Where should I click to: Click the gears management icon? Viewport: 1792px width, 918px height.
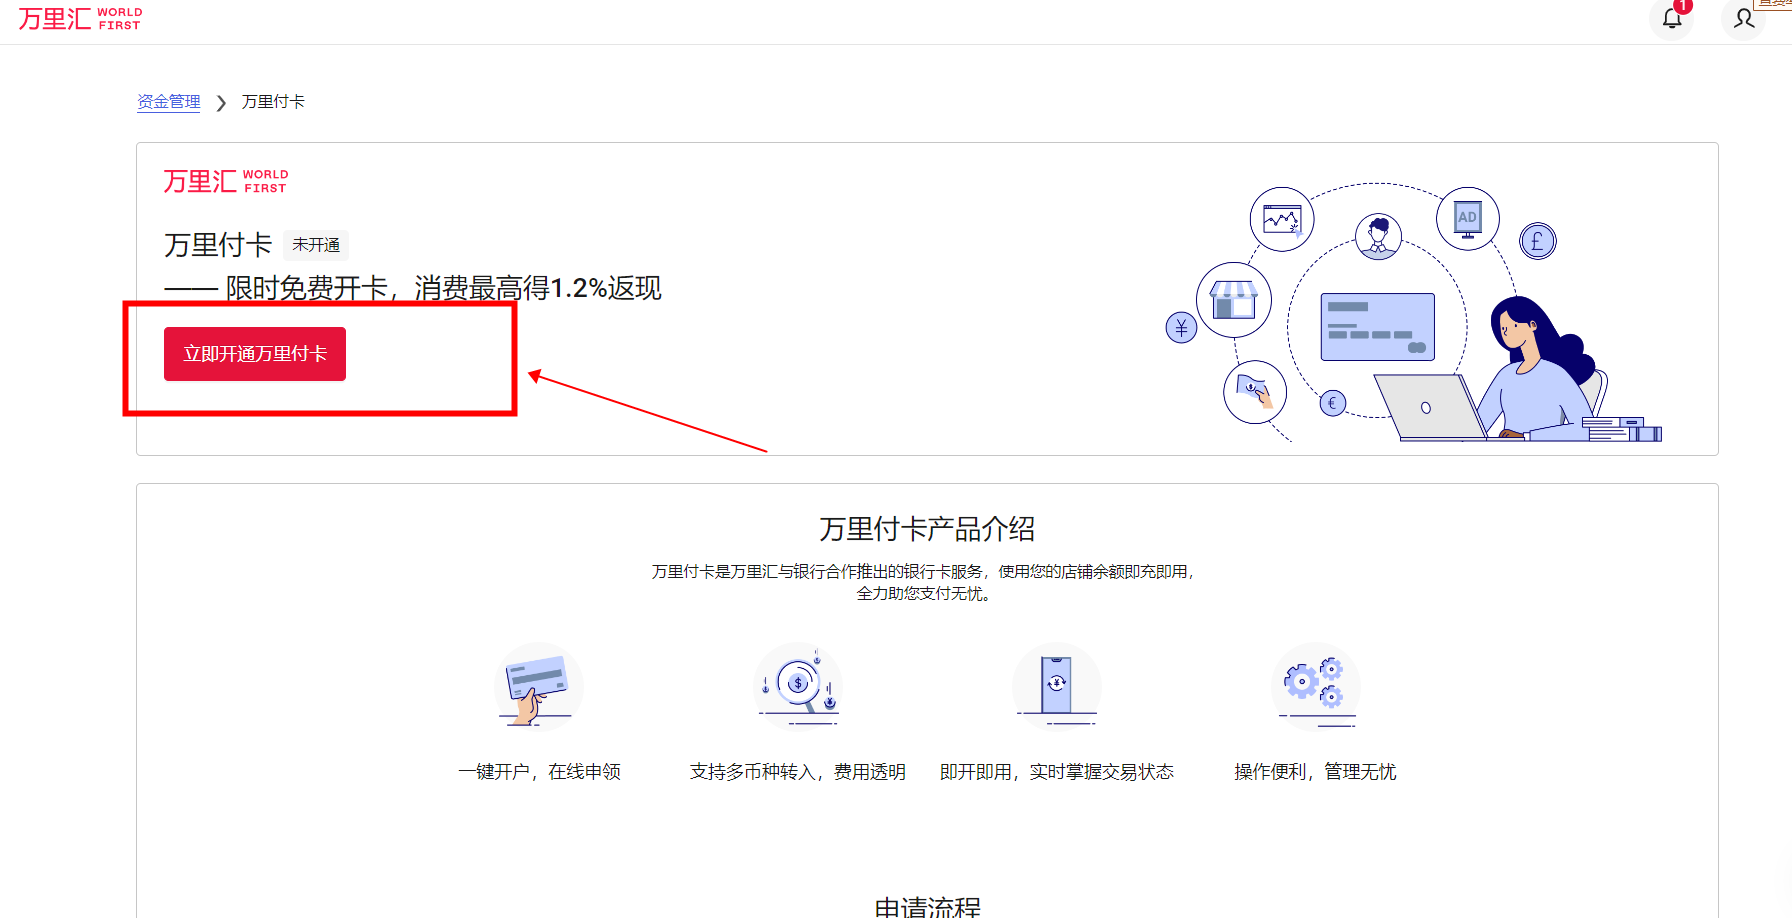pos(1315,685)
